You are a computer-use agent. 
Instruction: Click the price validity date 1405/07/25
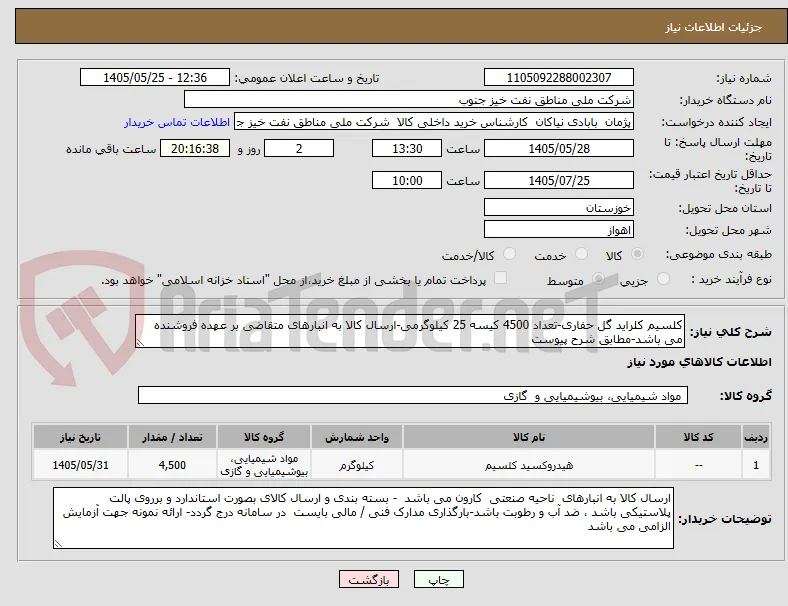click(559, 180)
